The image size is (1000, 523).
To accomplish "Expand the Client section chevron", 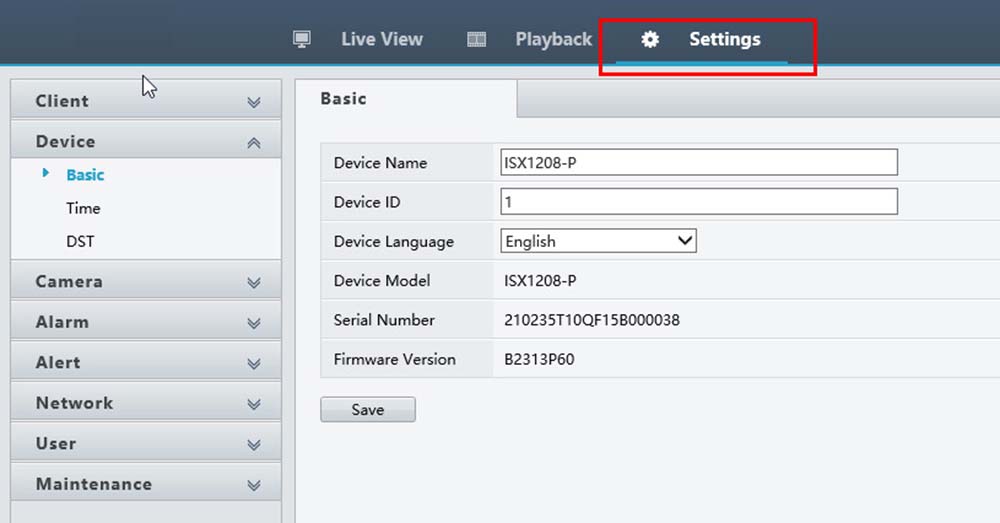I will [254, 102].
